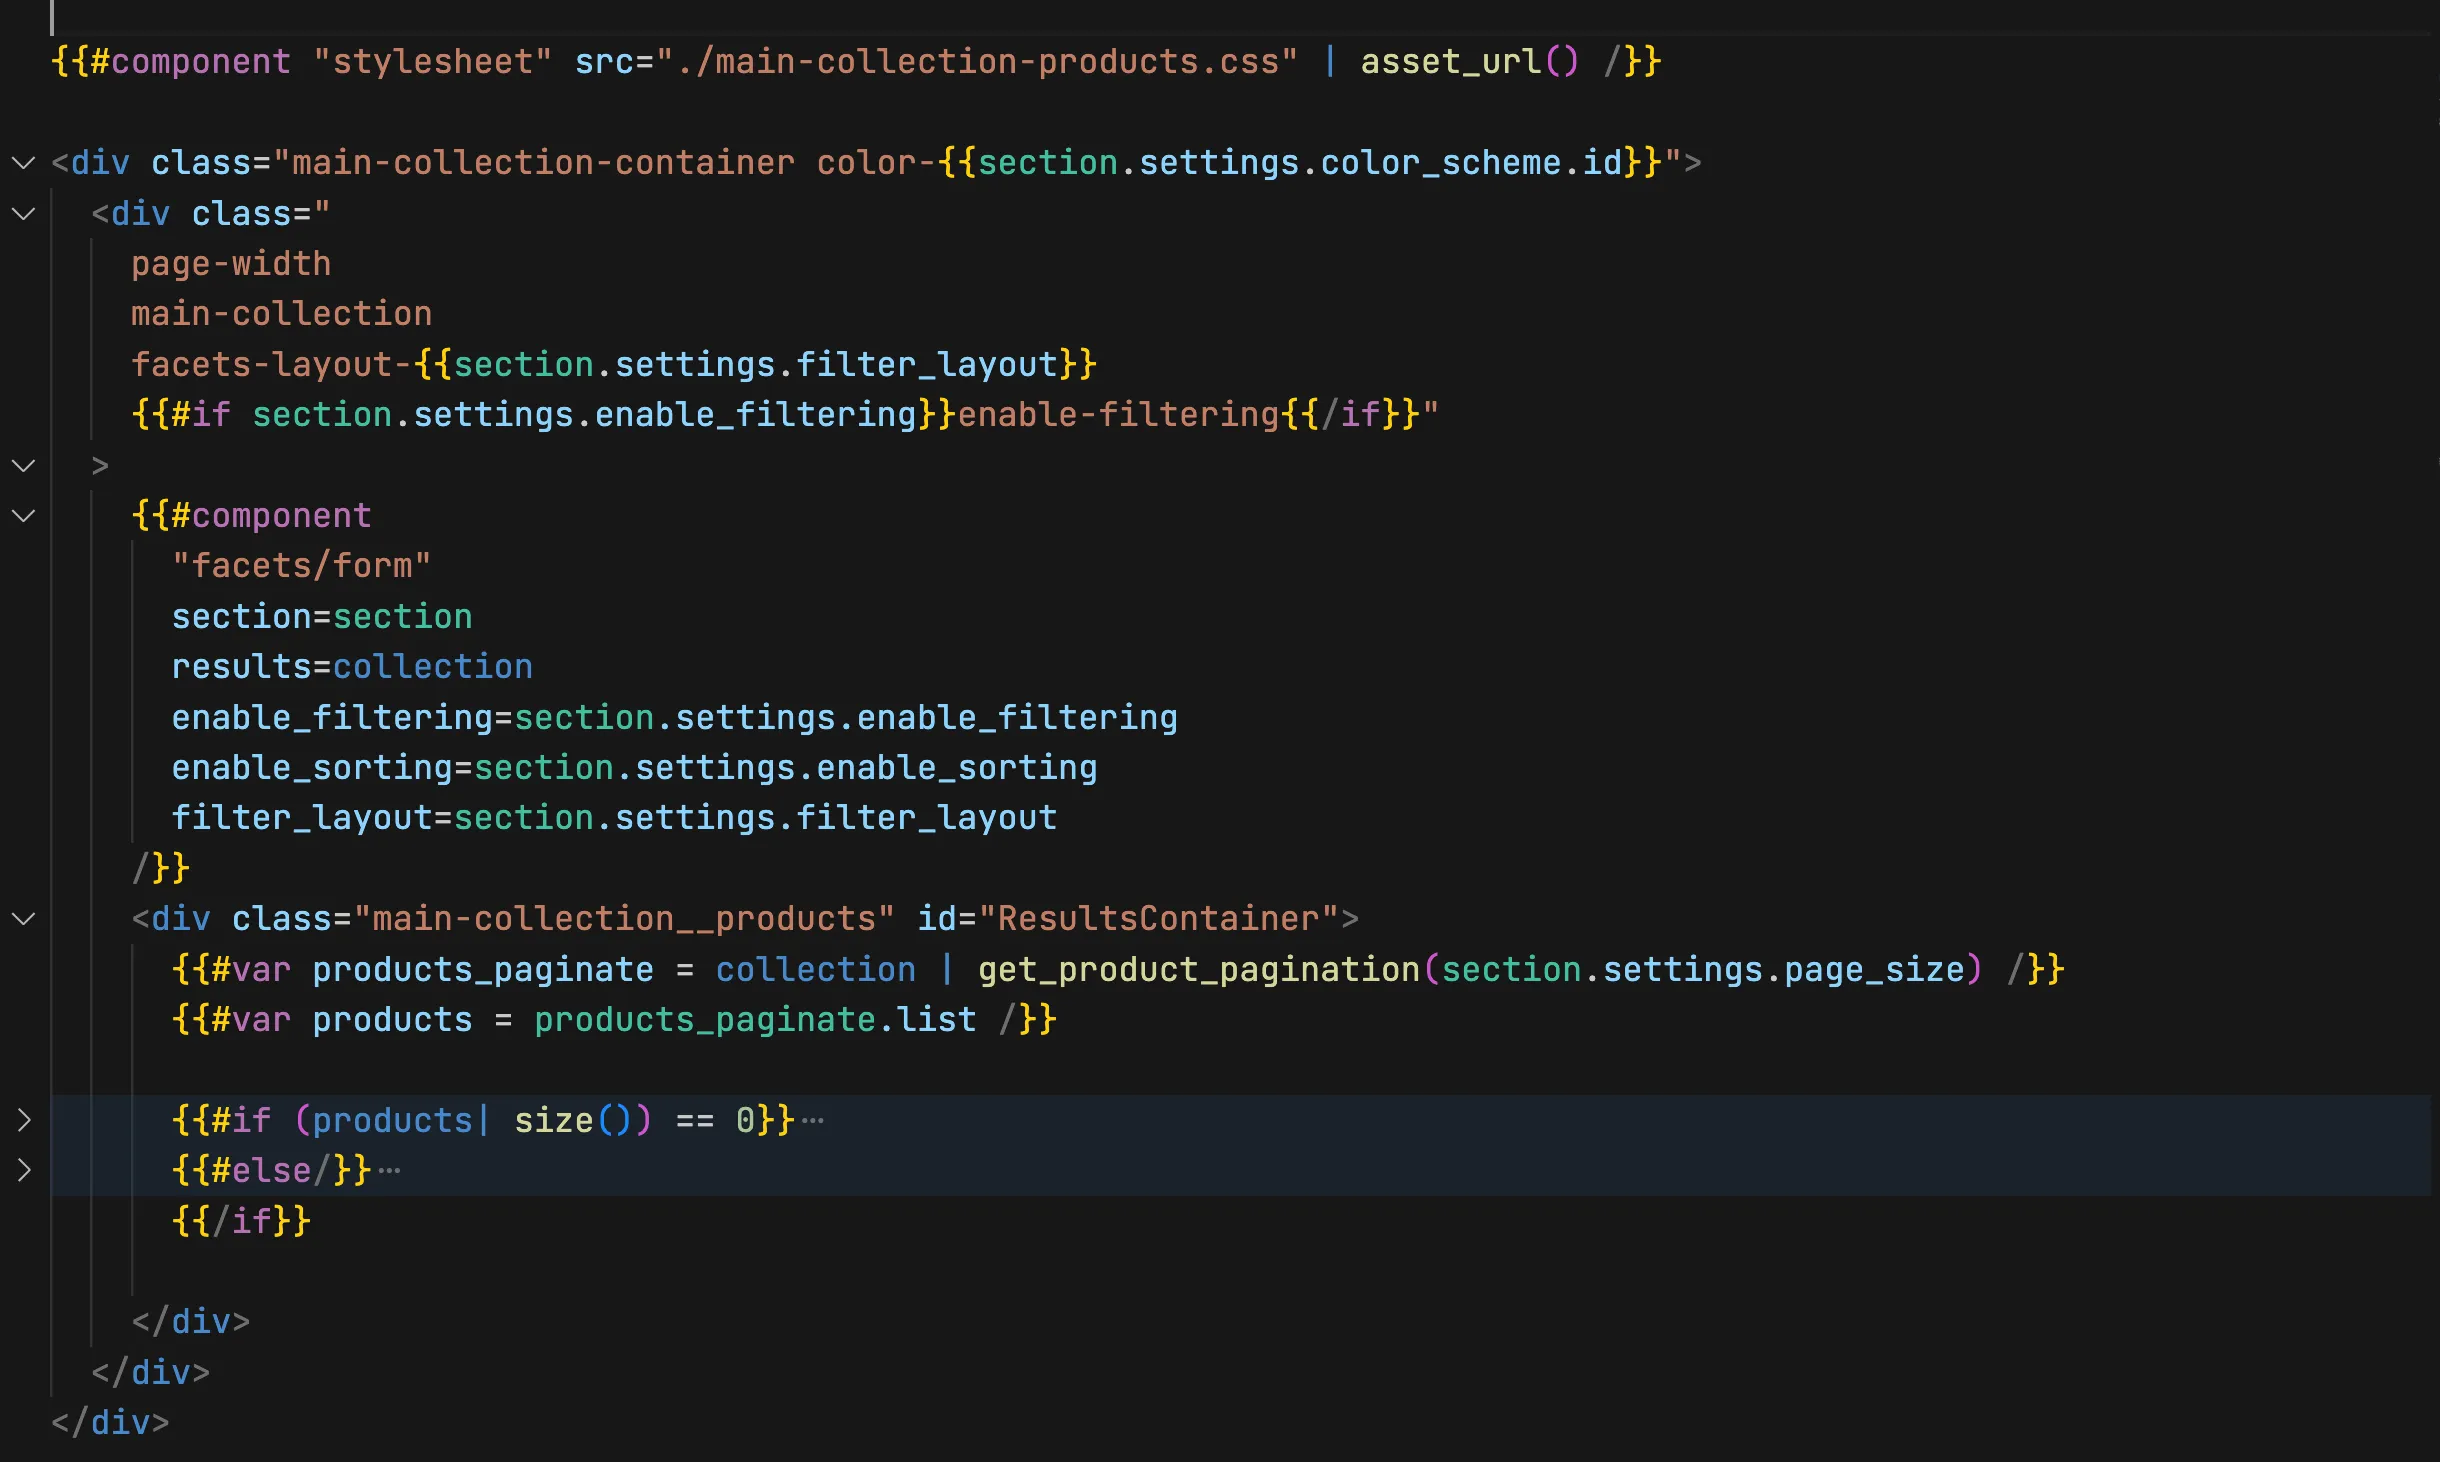Click the ellipsis after == 0}} to unfold
2440x1462 pixels.
point(813,1121)
